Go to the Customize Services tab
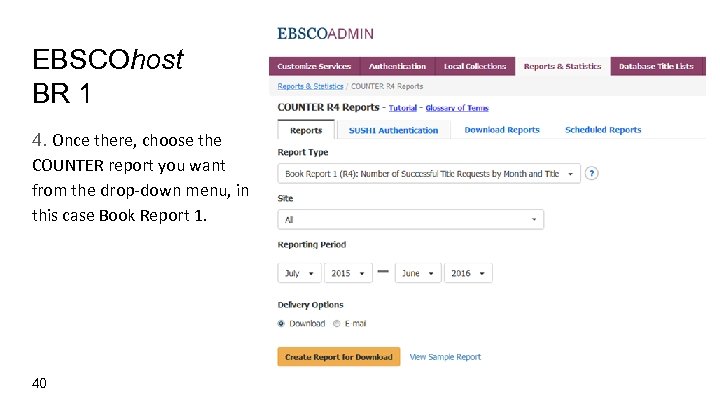The height and width of the screenshot is (405, 720). (x=314, y=66)
